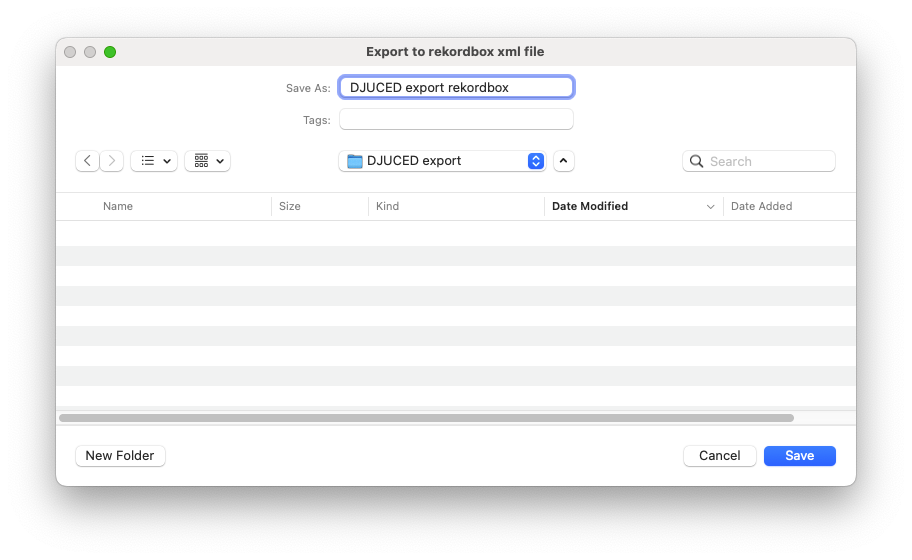Sort by the Date Modified column

click(590, 206)
